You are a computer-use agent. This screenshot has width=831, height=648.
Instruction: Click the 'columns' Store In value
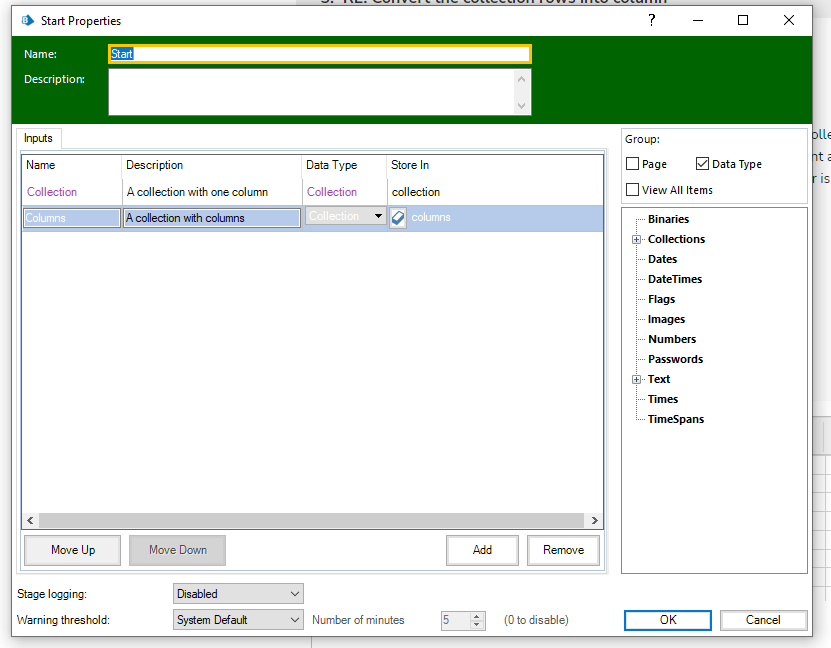[431, 217]
